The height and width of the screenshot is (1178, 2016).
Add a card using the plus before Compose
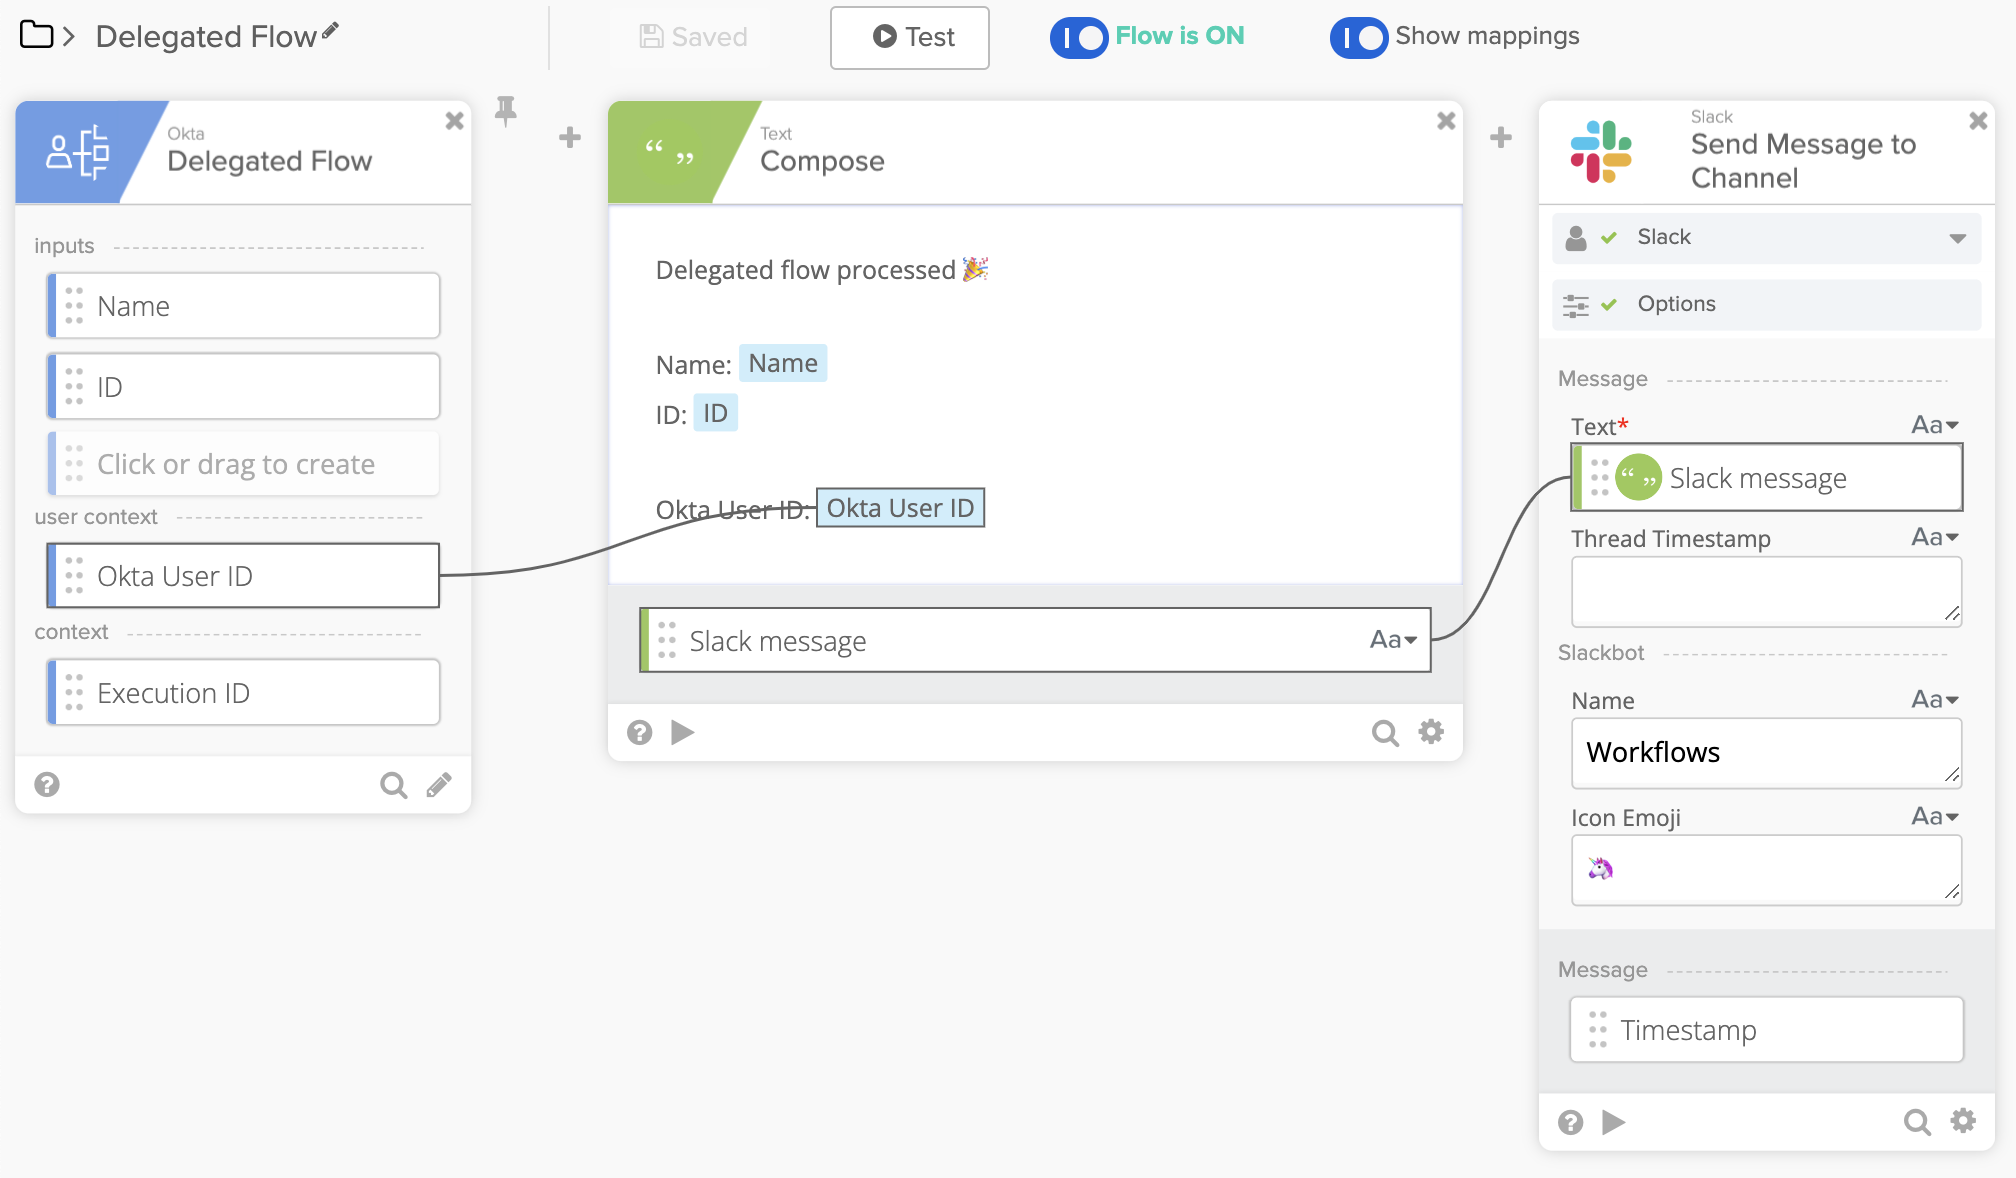tap(570, 137)
